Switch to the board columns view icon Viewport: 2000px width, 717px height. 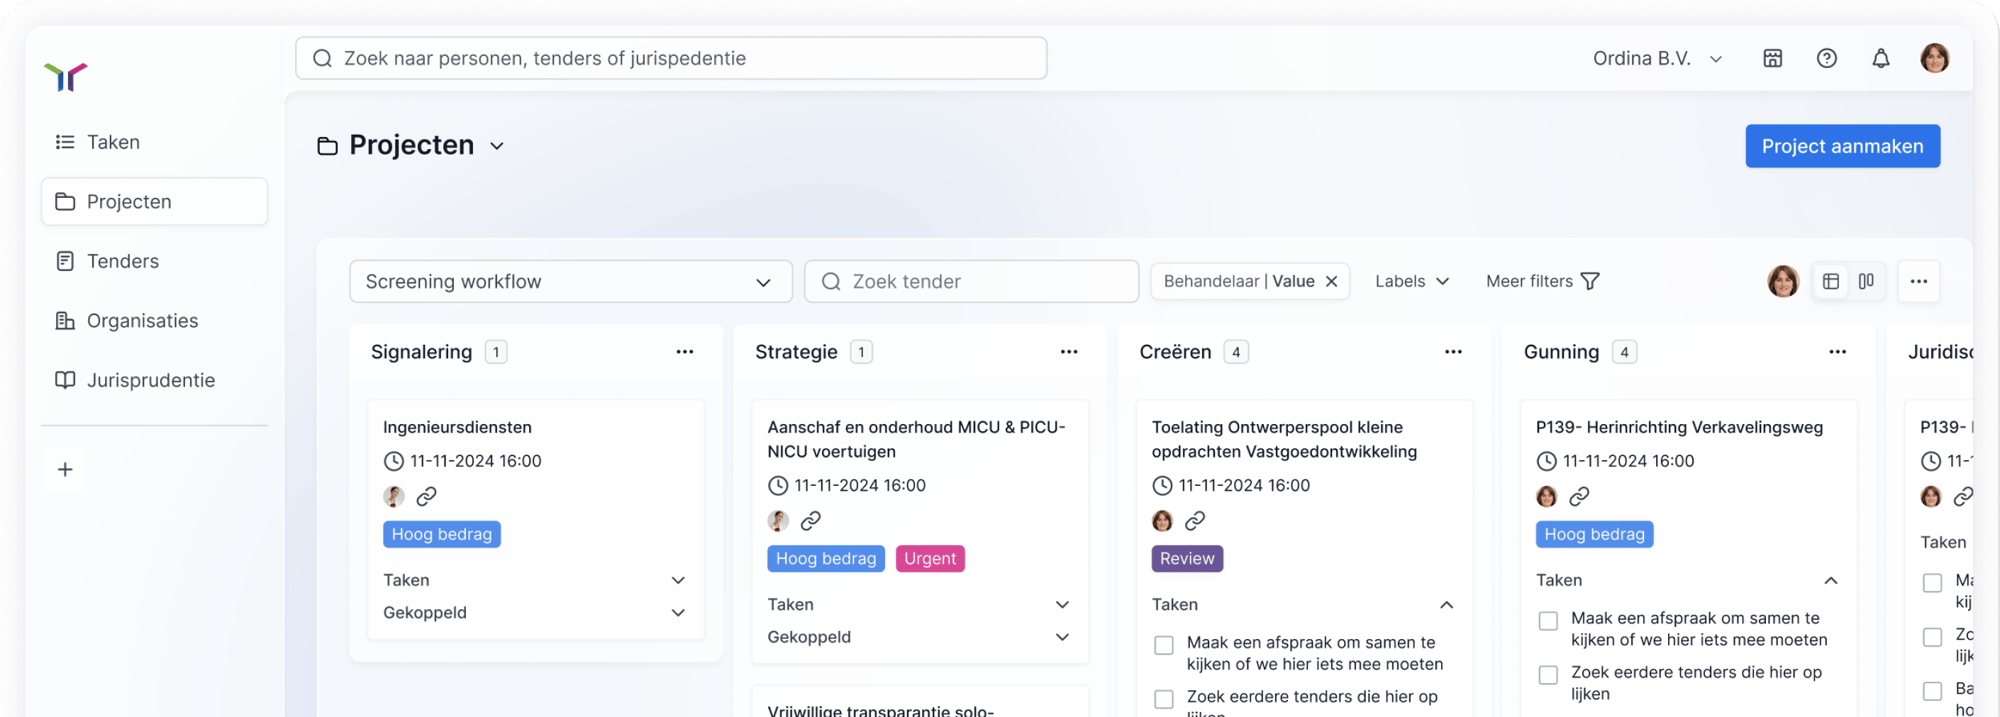click(1866, 282)
